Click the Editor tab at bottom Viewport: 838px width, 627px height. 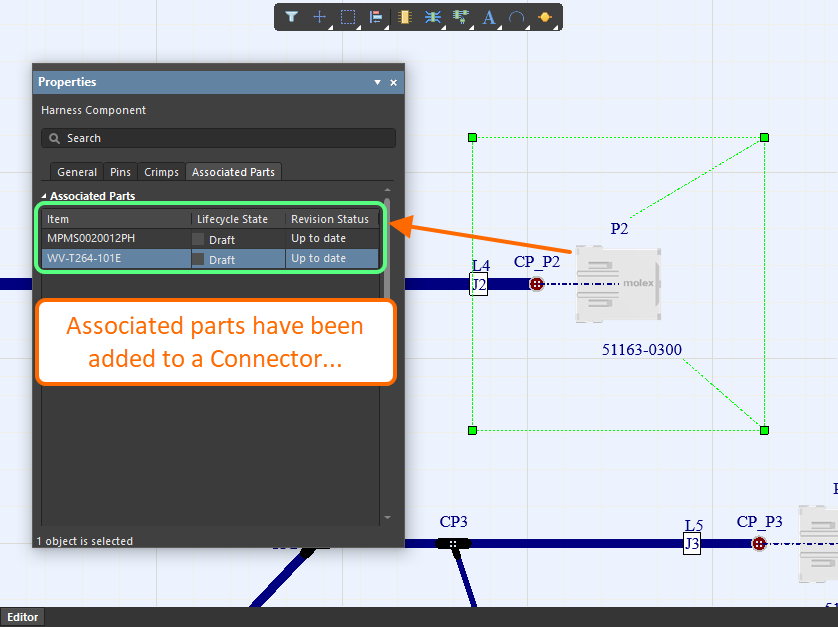pyautogui.click(x=24, y=617)
